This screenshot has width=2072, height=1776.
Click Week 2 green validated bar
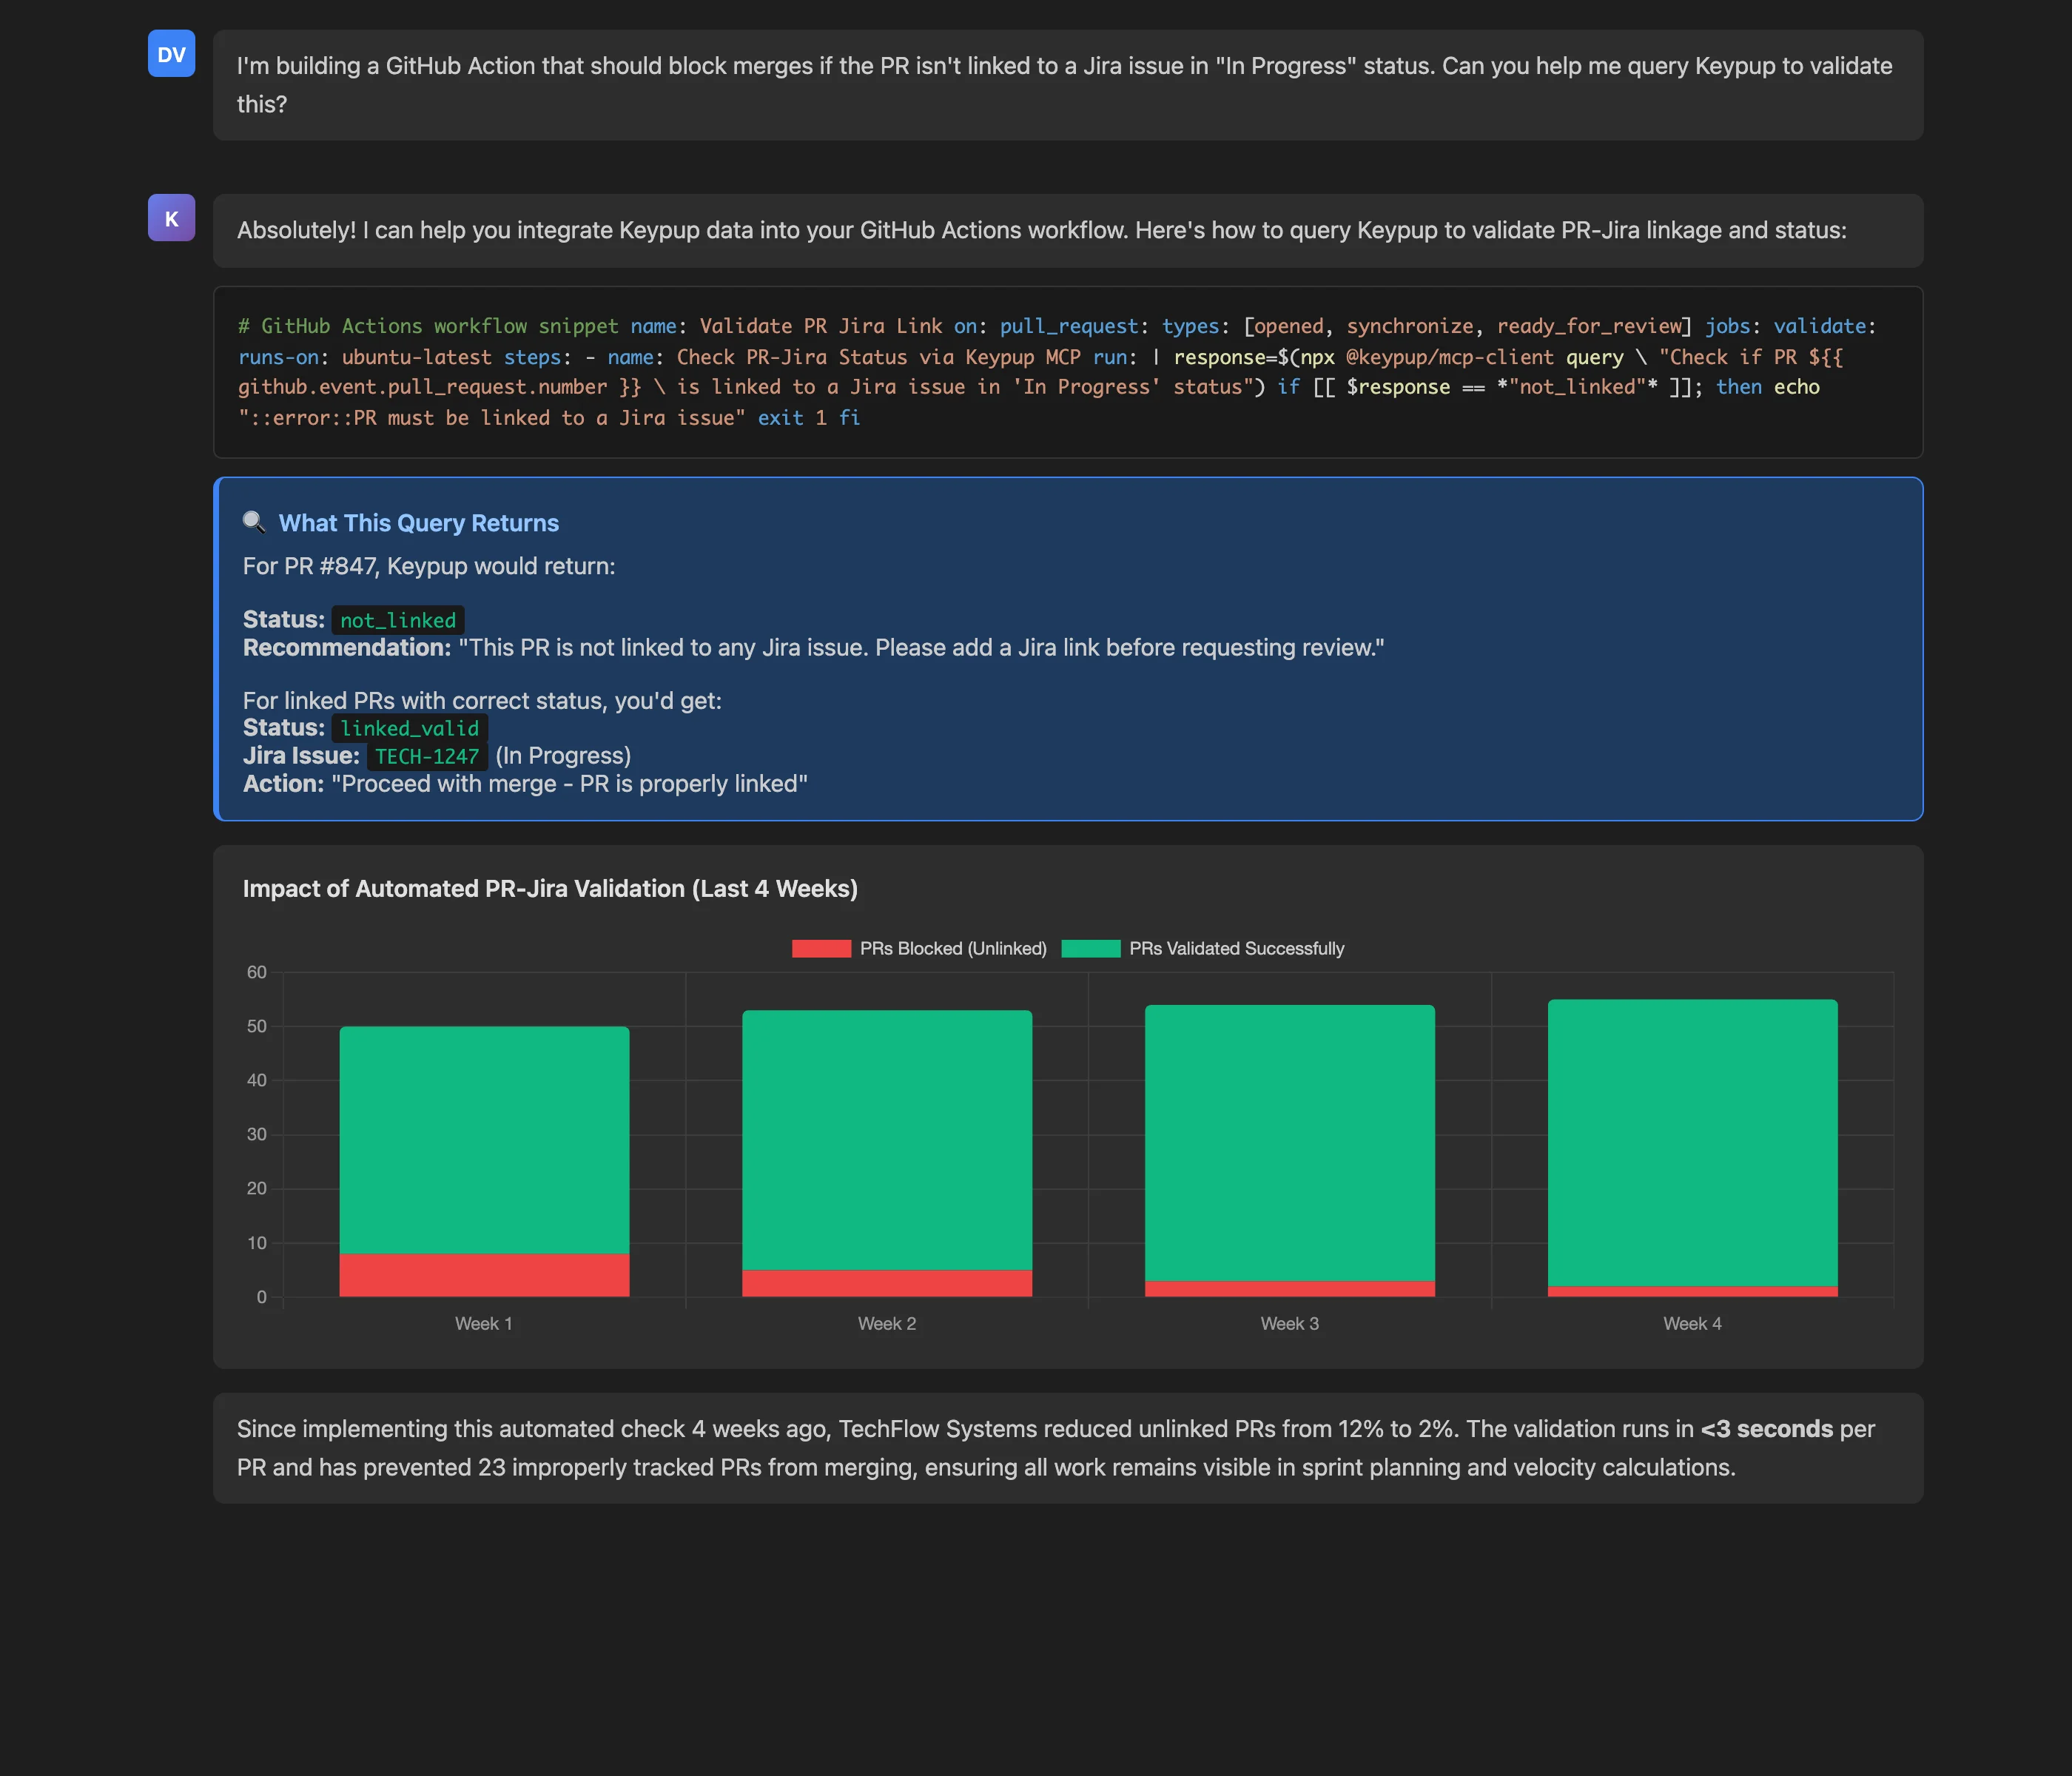(x=887, y=1140)
